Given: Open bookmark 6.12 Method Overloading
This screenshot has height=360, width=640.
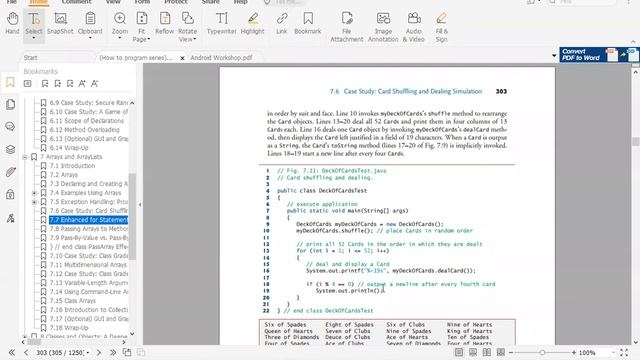Looking at the screenshot, I should pos(84,130).
